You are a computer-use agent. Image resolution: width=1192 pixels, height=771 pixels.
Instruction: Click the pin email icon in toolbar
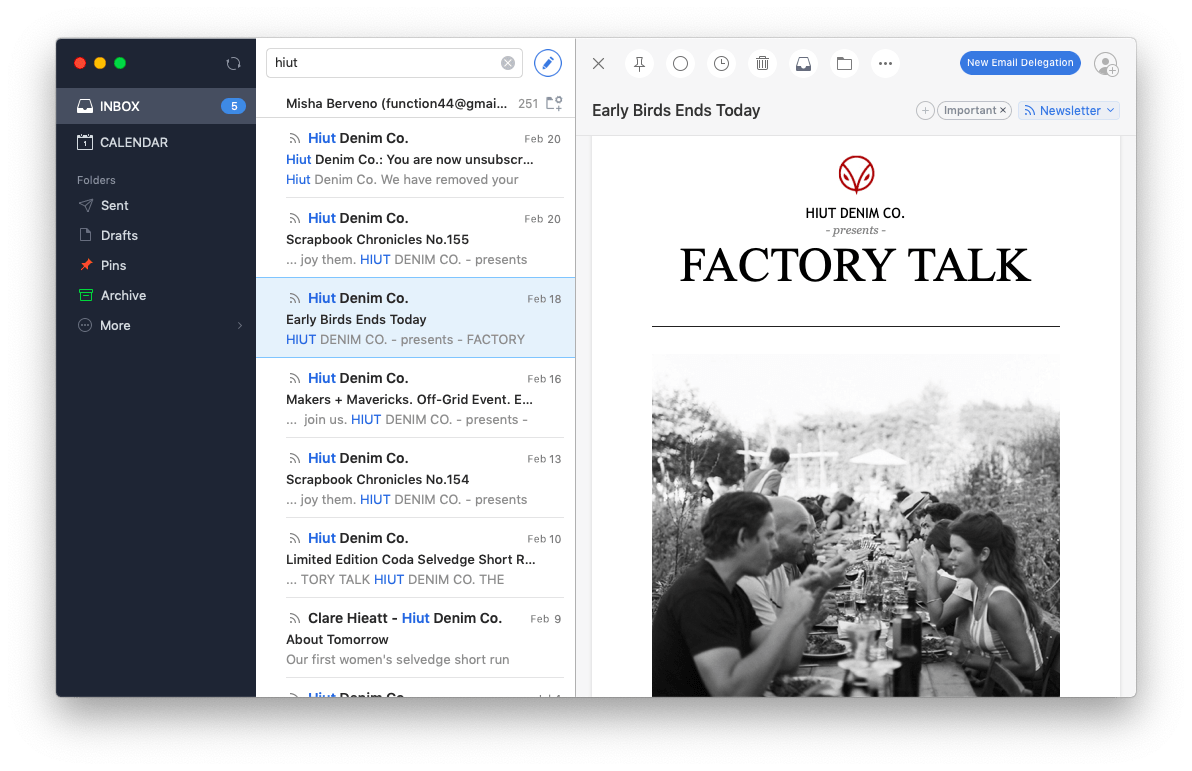[x=639, y=63]
